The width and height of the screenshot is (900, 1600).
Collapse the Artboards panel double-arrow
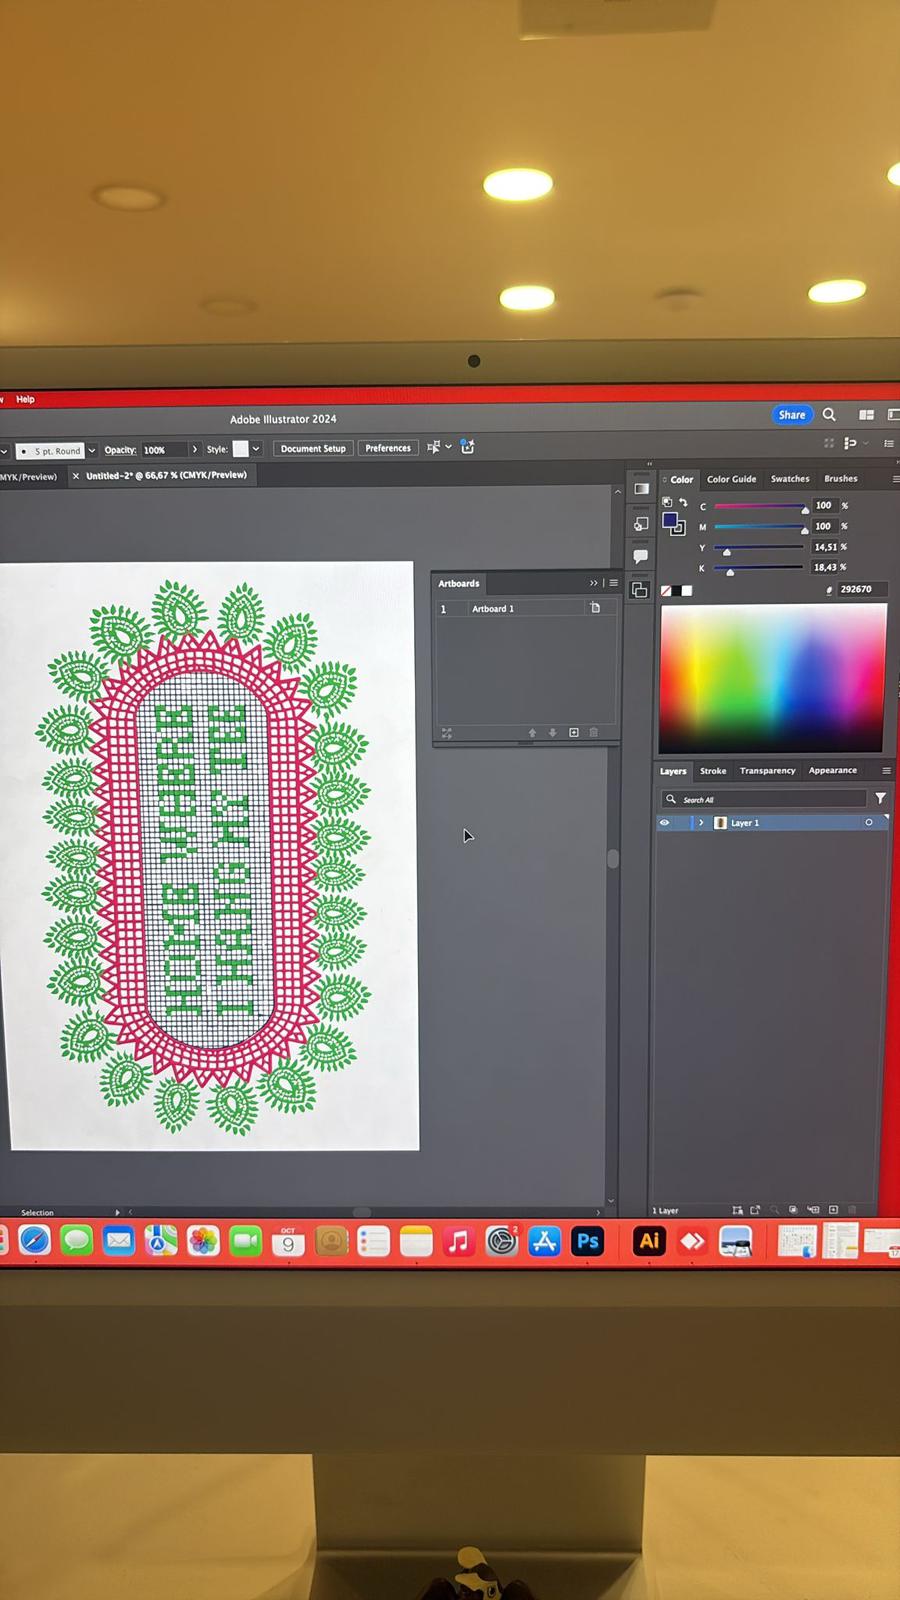(594, 583)
